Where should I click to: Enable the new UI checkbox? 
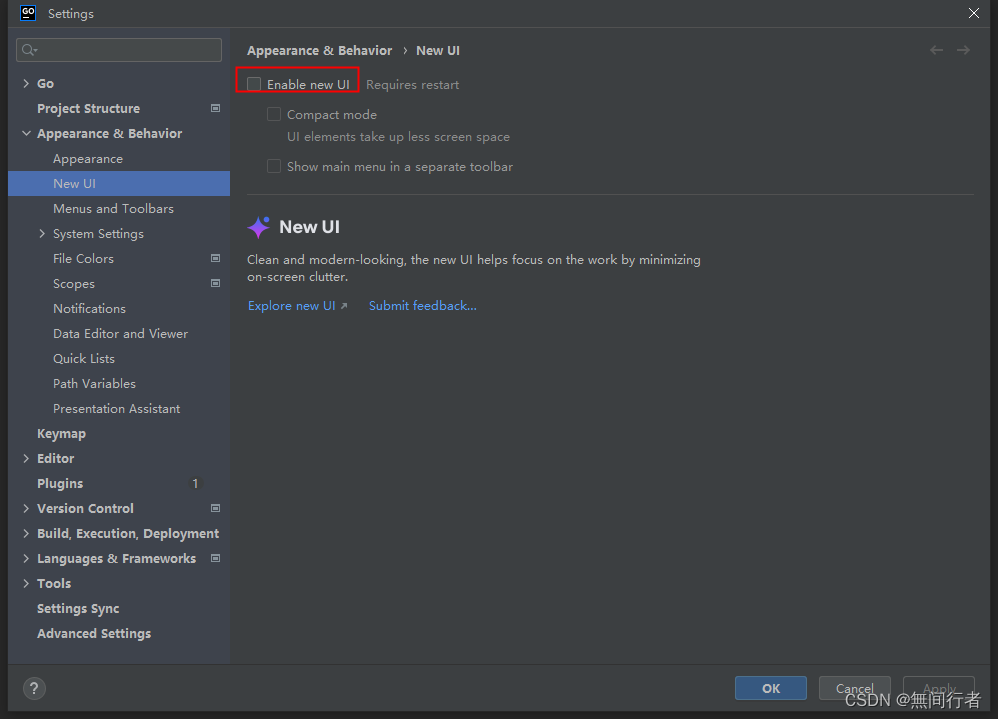(x=254, y=84)
